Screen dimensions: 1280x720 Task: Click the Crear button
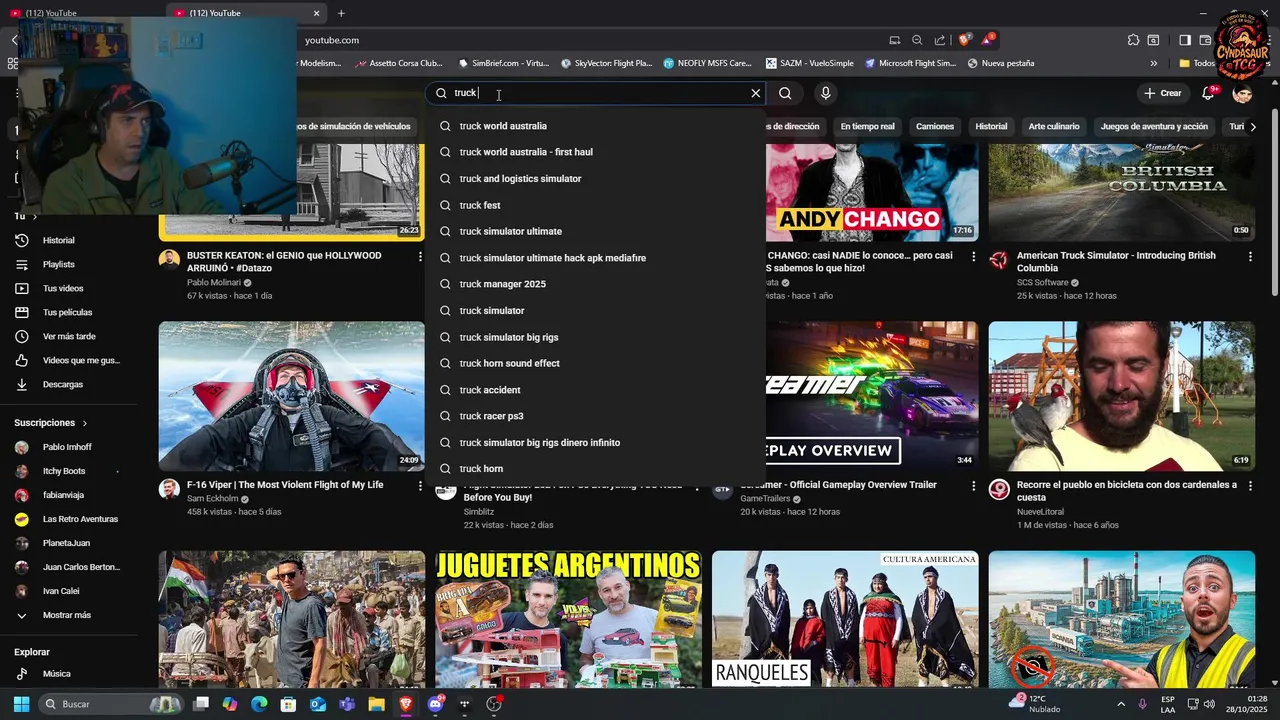tap(1163, 93)
